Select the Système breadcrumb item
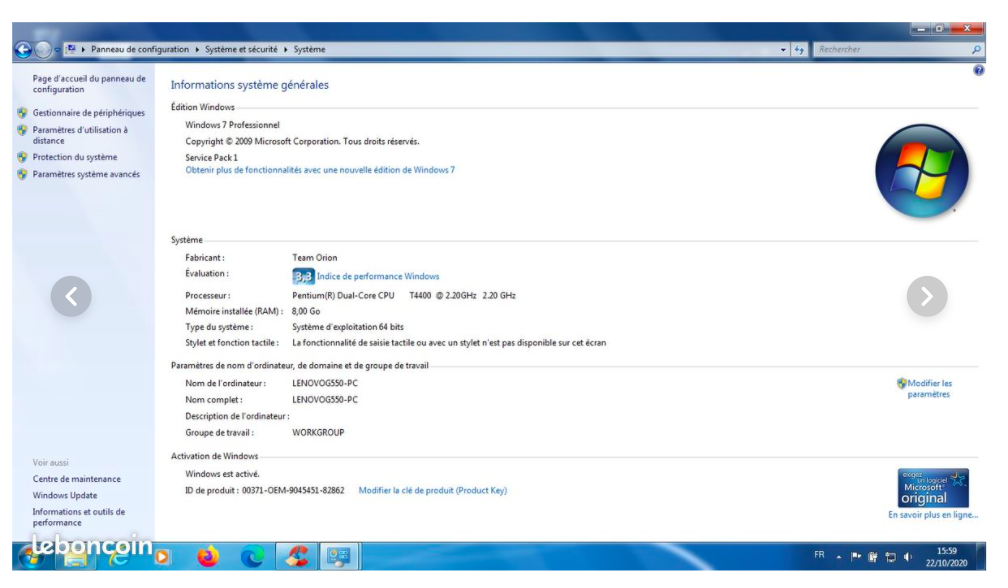The image size is (1008, 588). pos(309,49)
